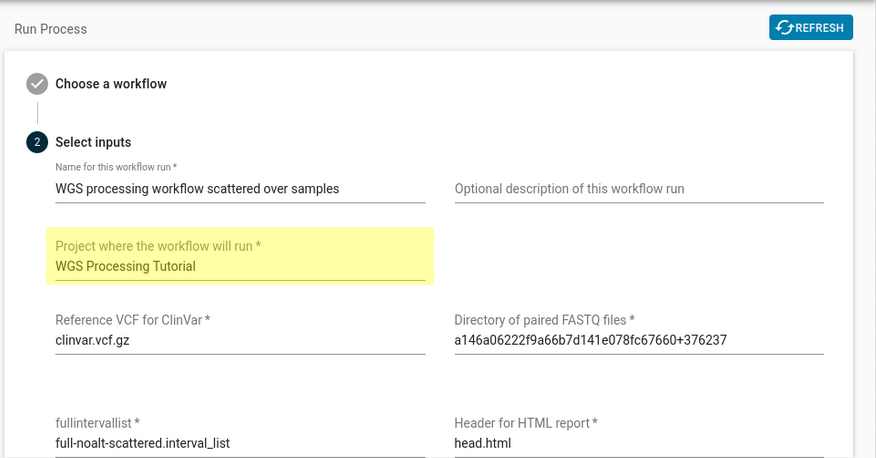
Task: Select the Select inputs step label
Action: [93, 142]
